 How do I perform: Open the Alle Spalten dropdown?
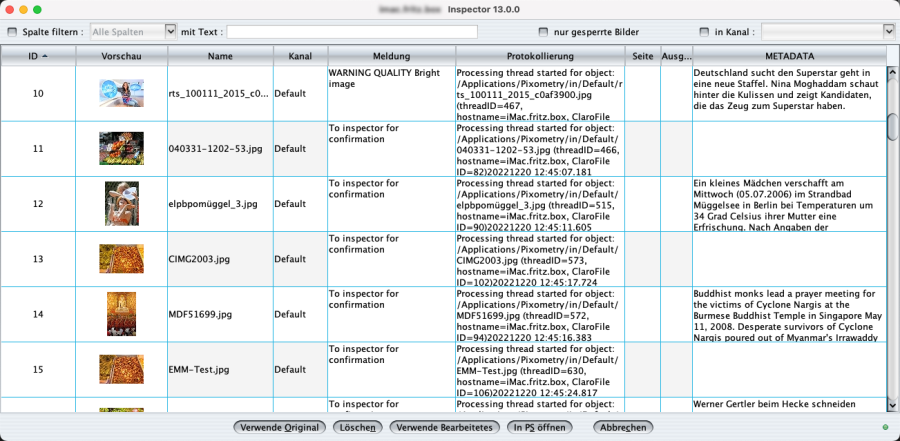point(133,32)
